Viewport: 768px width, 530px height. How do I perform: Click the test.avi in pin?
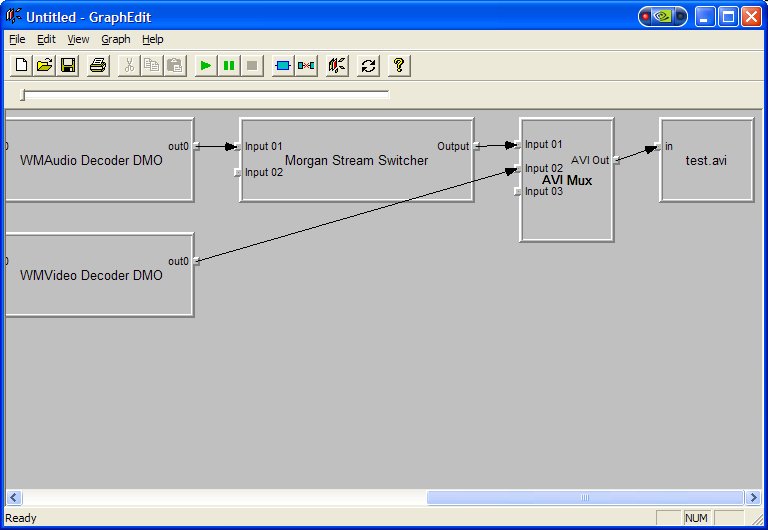pyautogui.click(x=658, y=146)
